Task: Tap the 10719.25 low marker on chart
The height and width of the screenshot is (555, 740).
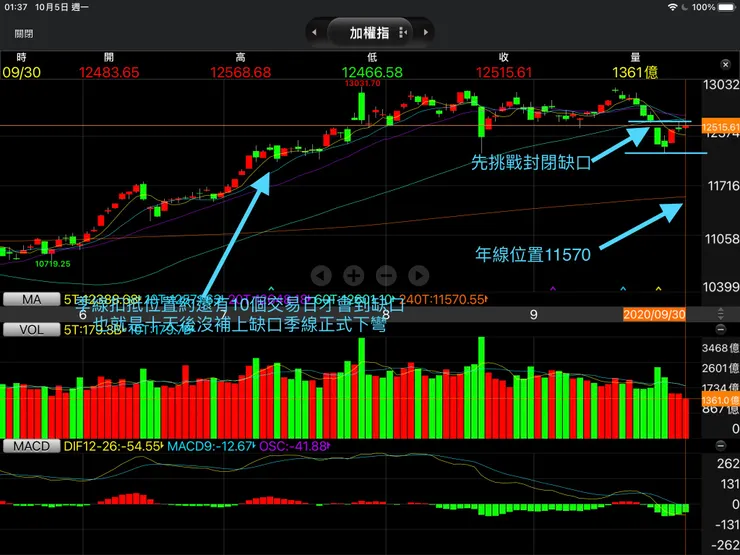Action: click(52, 264)
